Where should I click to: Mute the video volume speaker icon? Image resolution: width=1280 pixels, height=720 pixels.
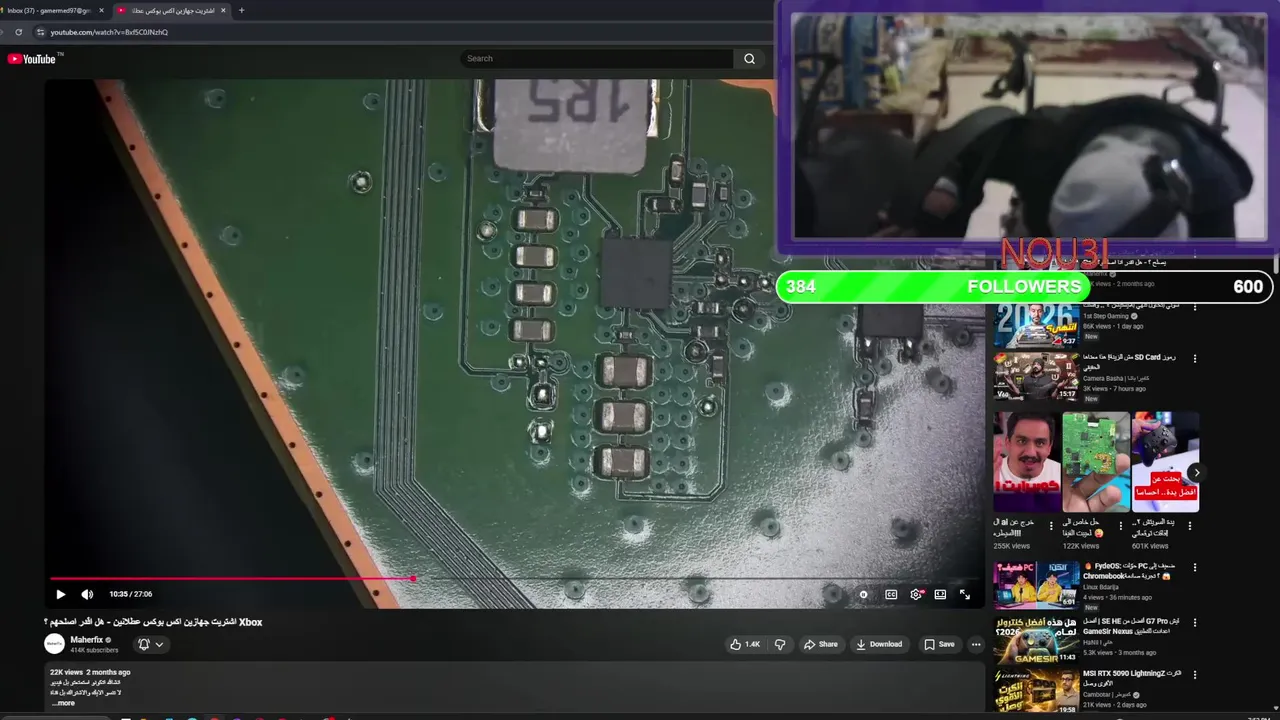(x=87, y=594)
